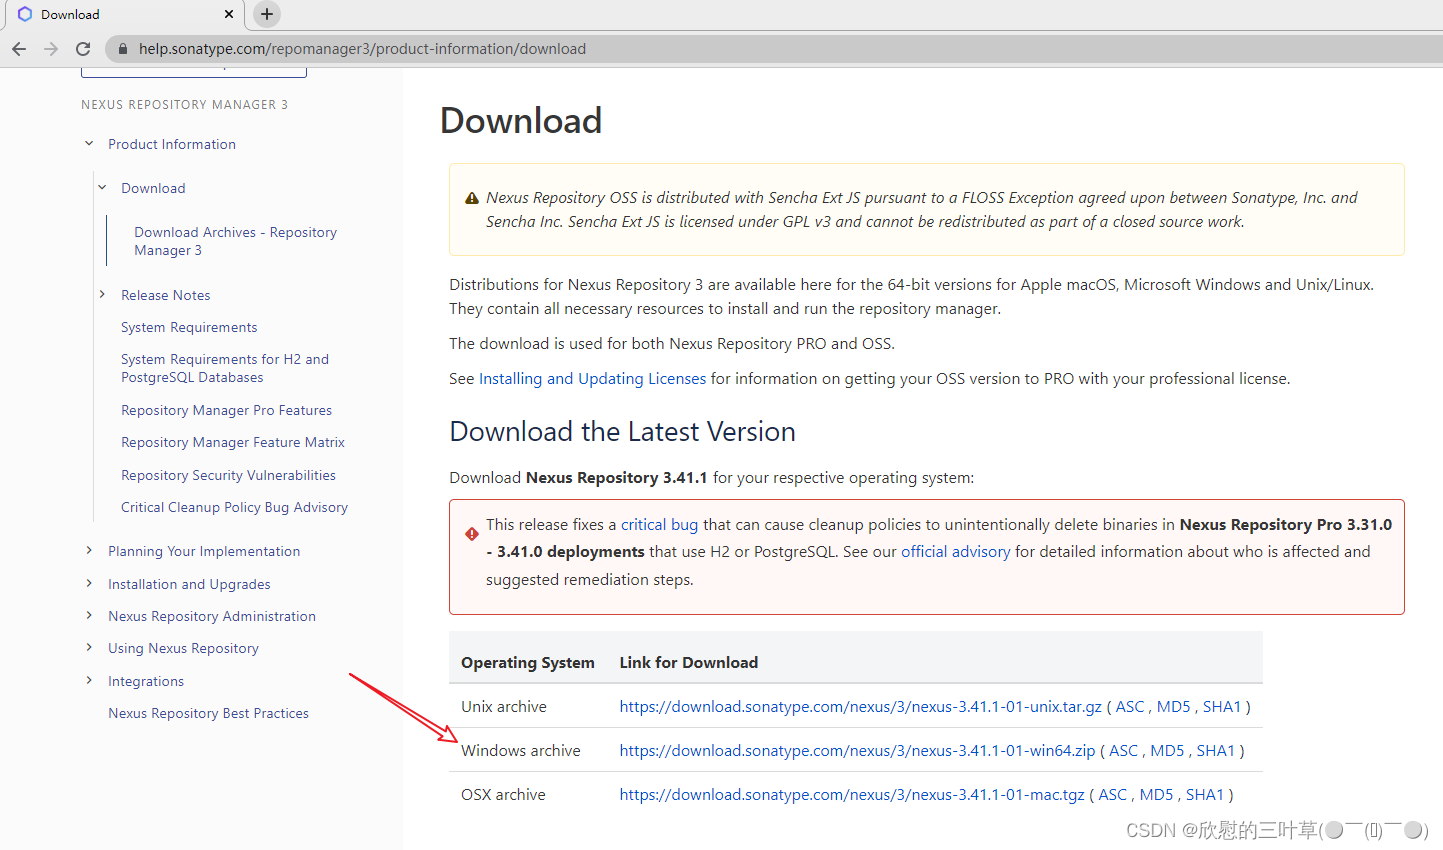Image resolution: width=1443 pixels, height=850 pixels.
Task: Open Critical Cleanup Policy Bug Advisory
Action: coord(234,507)
